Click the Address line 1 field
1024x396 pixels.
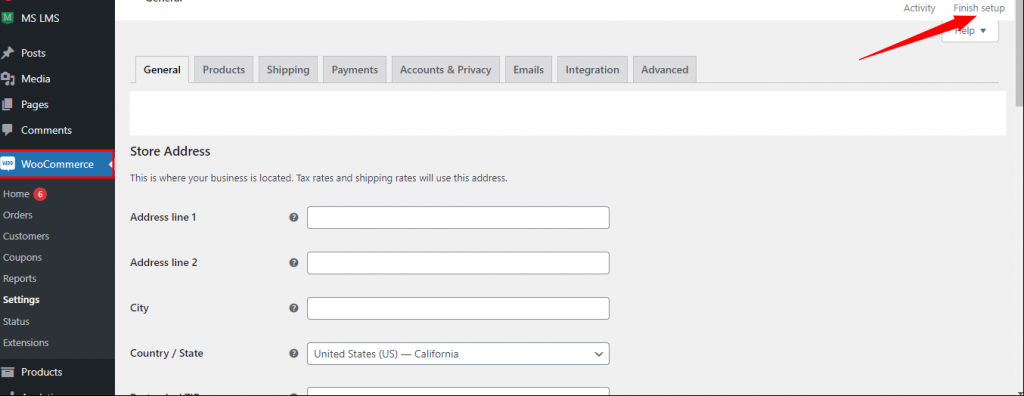(458, 218)
